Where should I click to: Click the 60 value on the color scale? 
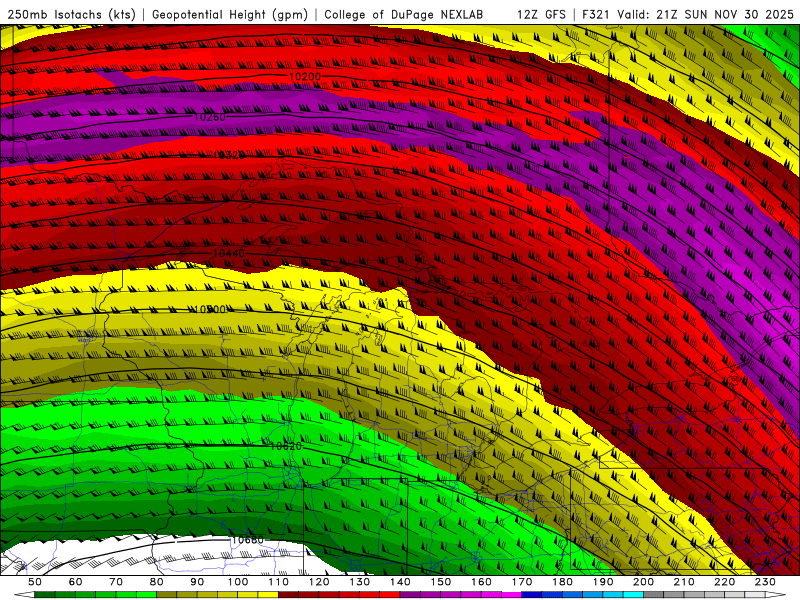click(75, 582)
